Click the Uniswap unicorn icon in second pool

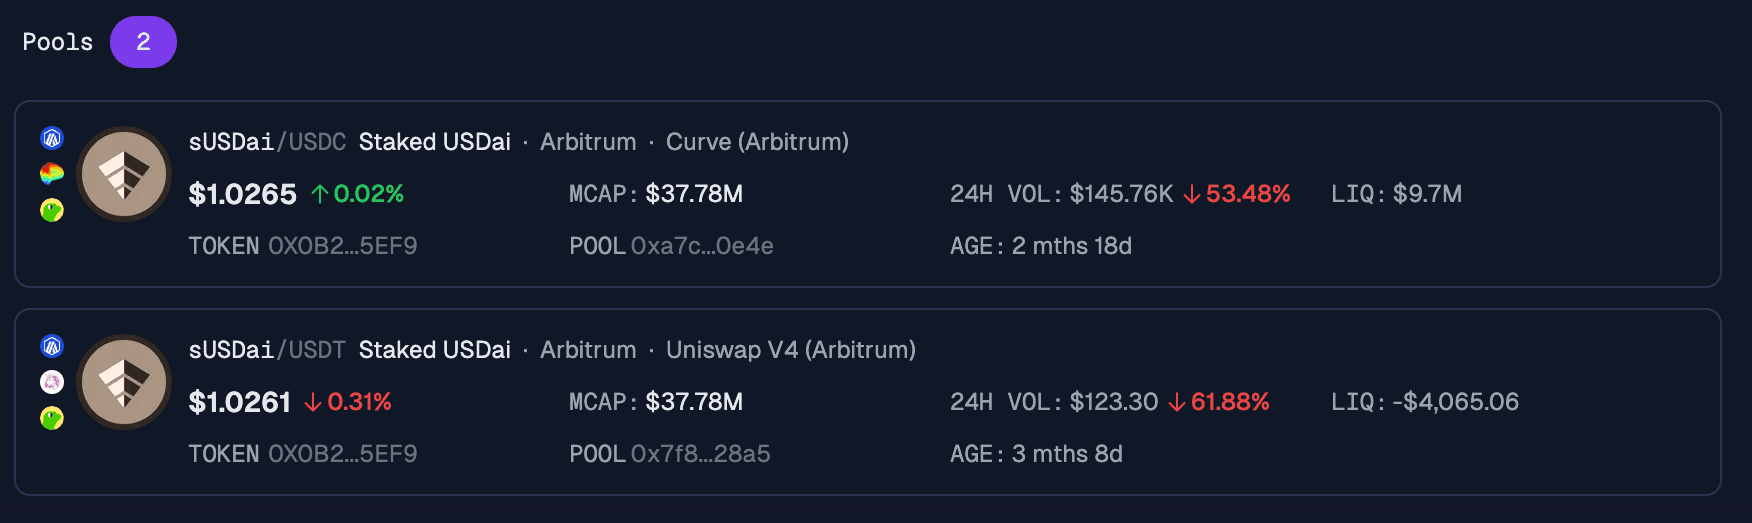tap(52, 382)
